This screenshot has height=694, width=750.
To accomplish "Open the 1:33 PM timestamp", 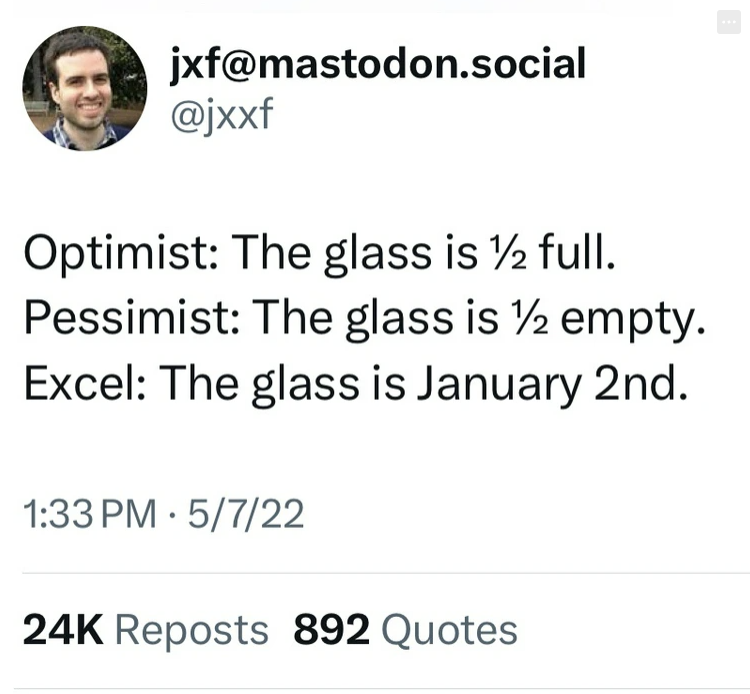I will tap(90, 514).
